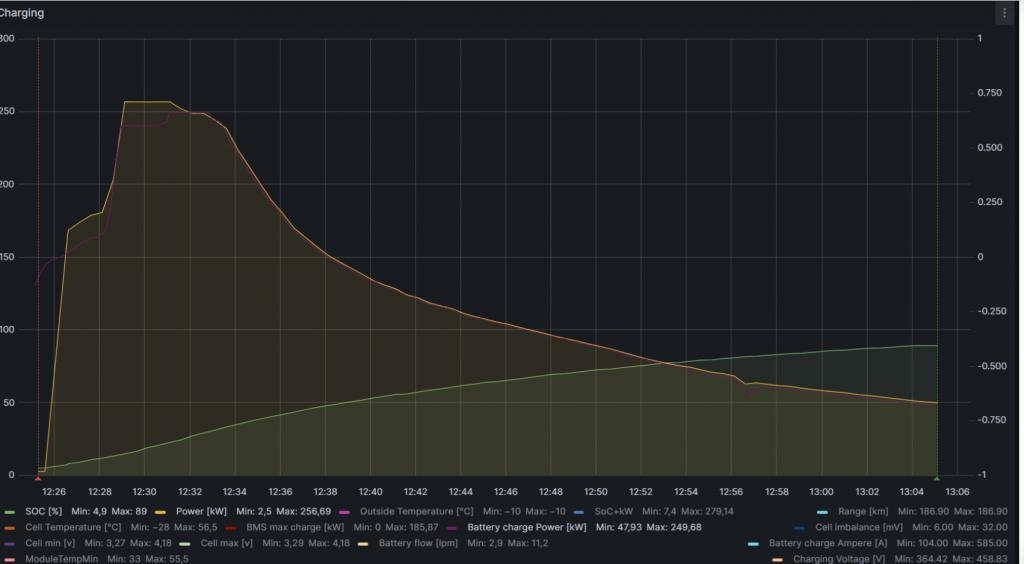Screen dimensions: 1024x564
Task: Click the power curve peak on graph
Action: [146, 102]
